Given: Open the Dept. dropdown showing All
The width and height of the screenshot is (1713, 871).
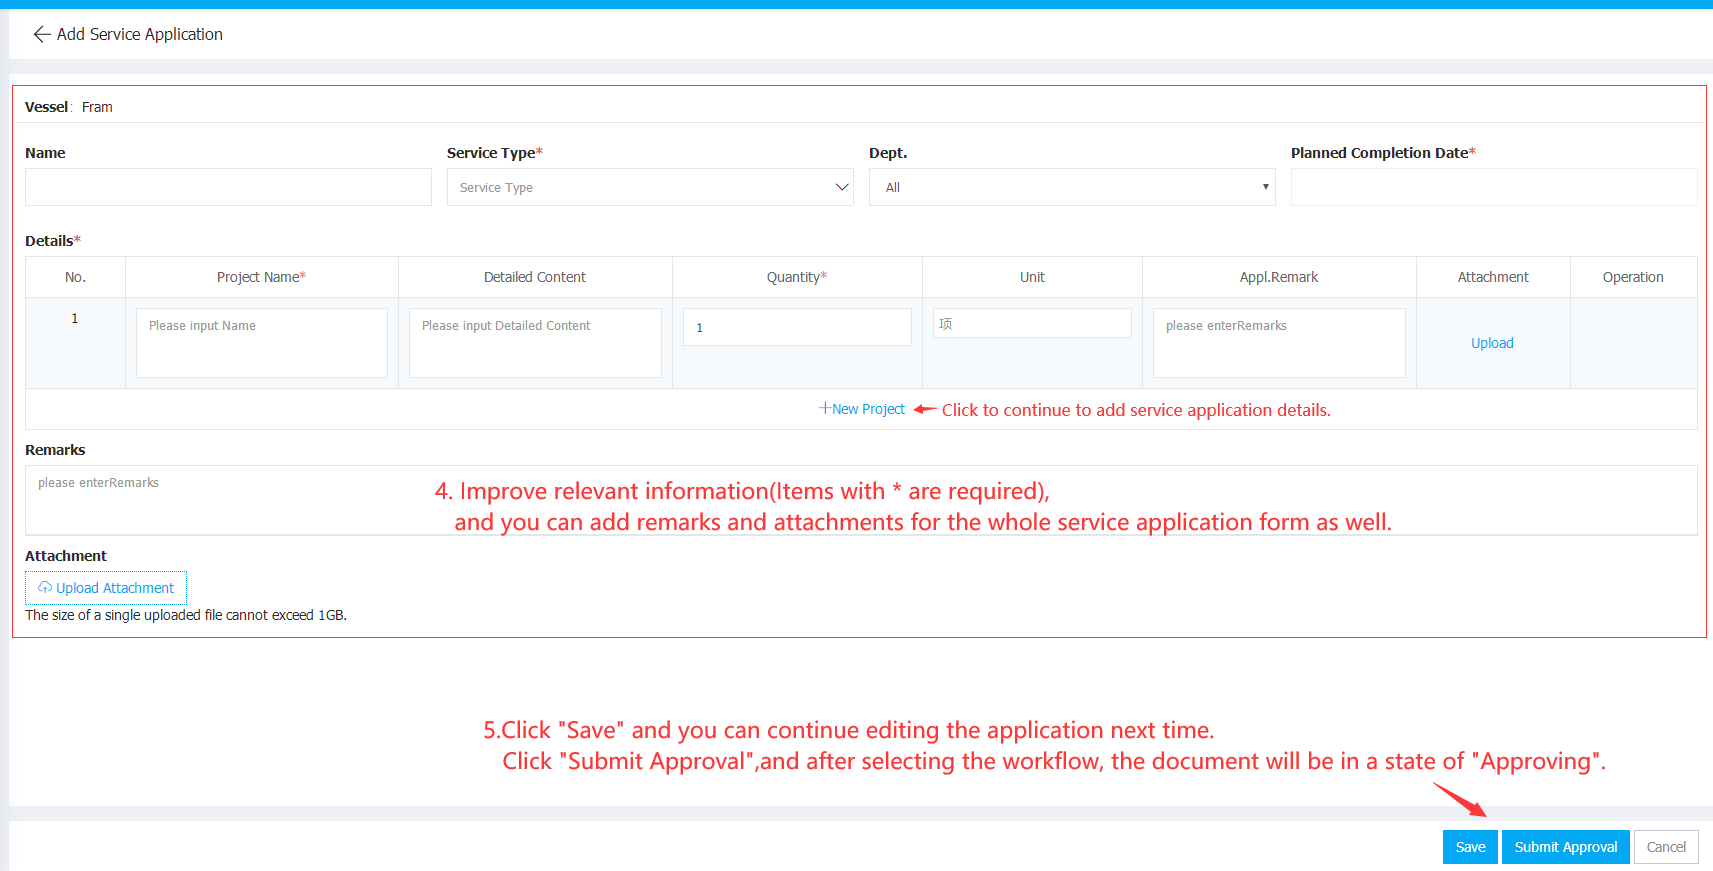Looking at the screenshot, I should click(1072, 187).
